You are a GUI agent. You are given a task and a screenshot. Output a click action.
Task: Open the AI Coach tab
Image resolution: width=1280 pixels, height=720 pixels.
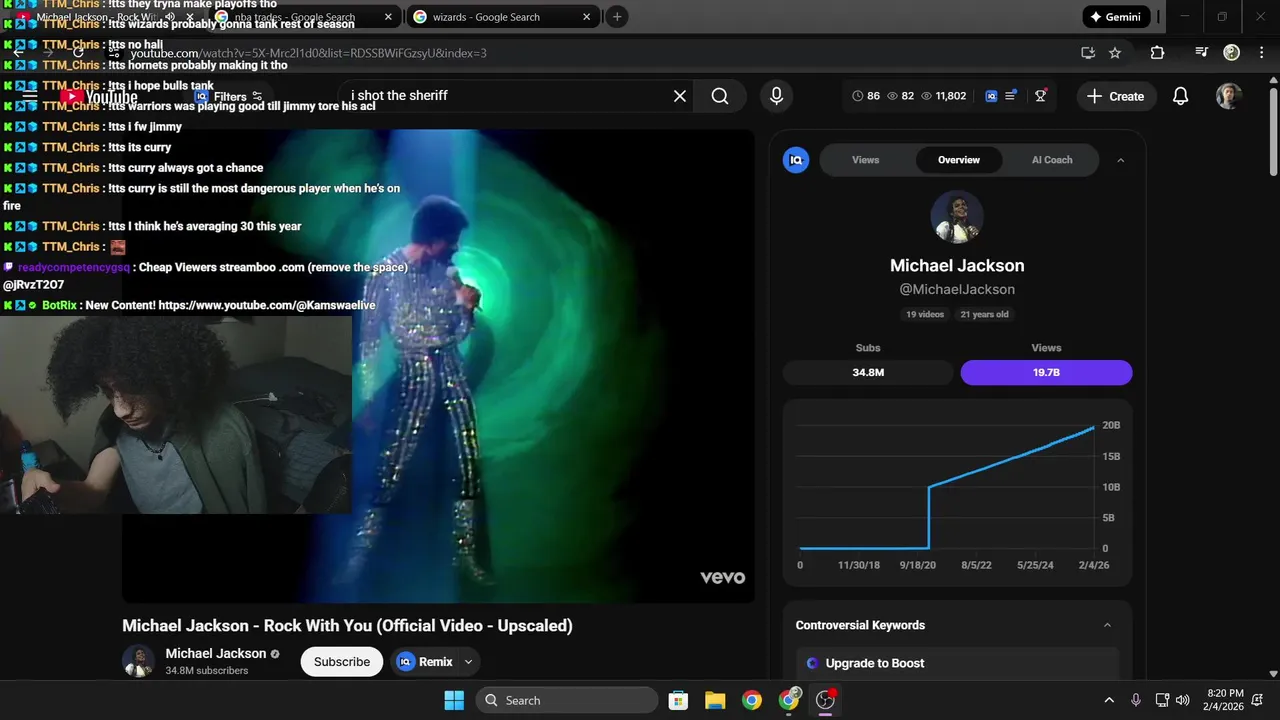pos(1052,160)
